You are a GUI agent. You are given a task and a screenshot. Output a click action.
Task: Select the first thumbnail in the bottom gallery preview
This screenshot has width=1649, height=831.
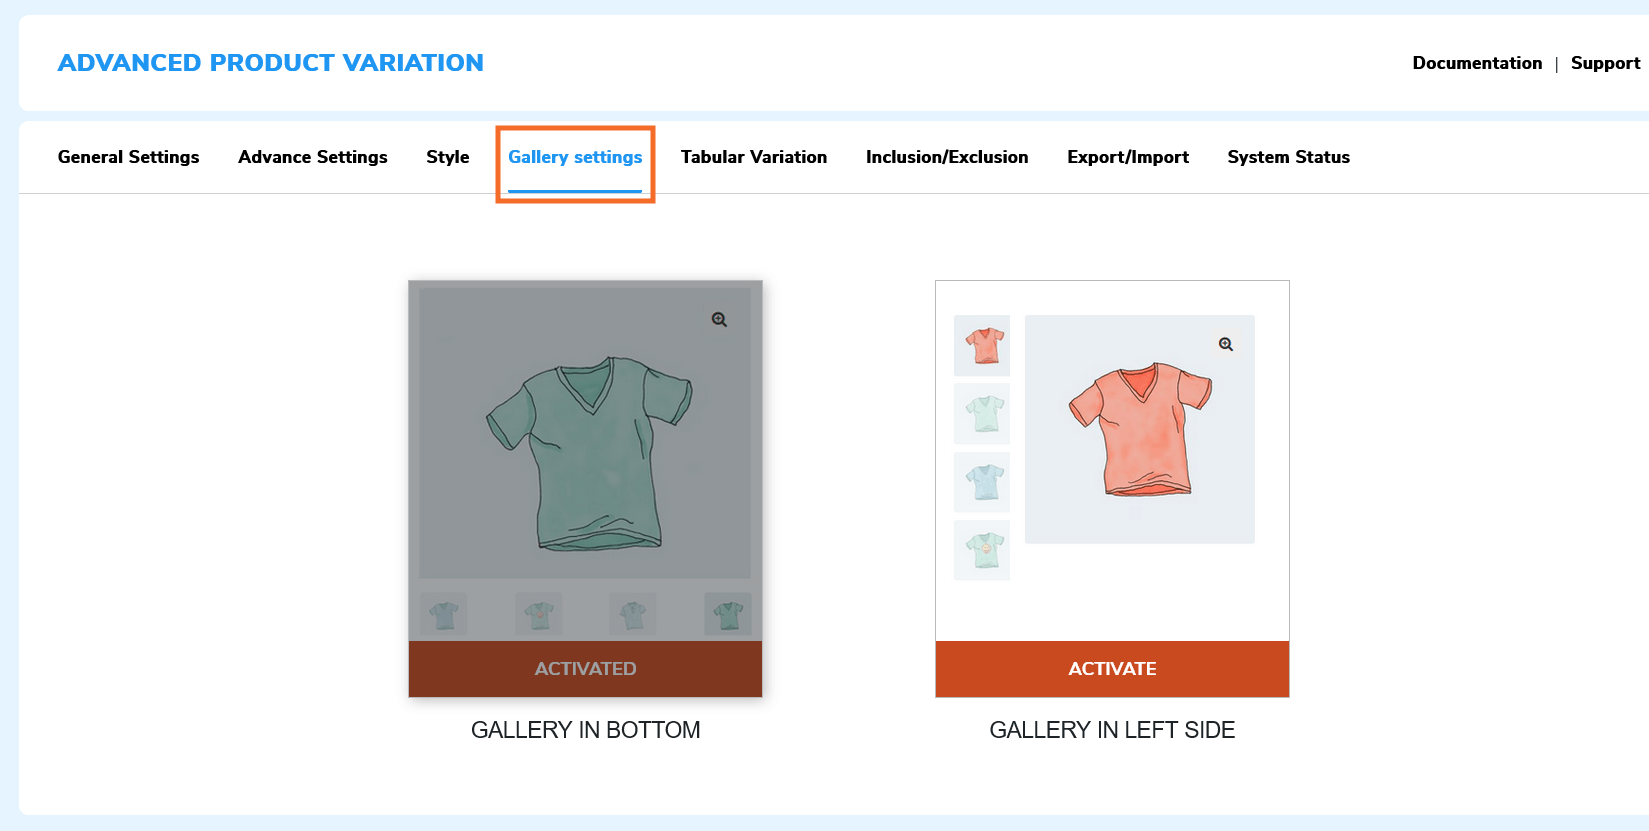[x=443, y=614]
